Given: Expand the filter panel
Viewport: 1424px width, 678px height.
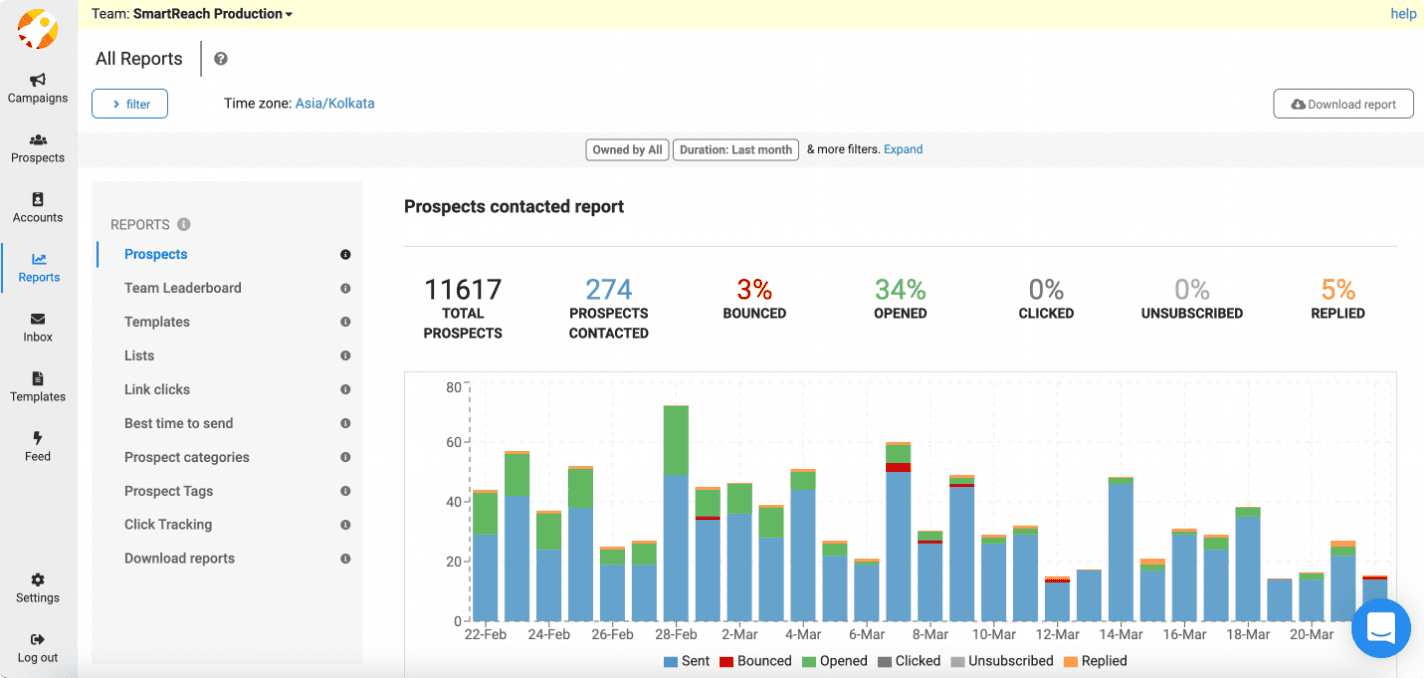Looking at the screenshot, I should pos(129,103).
